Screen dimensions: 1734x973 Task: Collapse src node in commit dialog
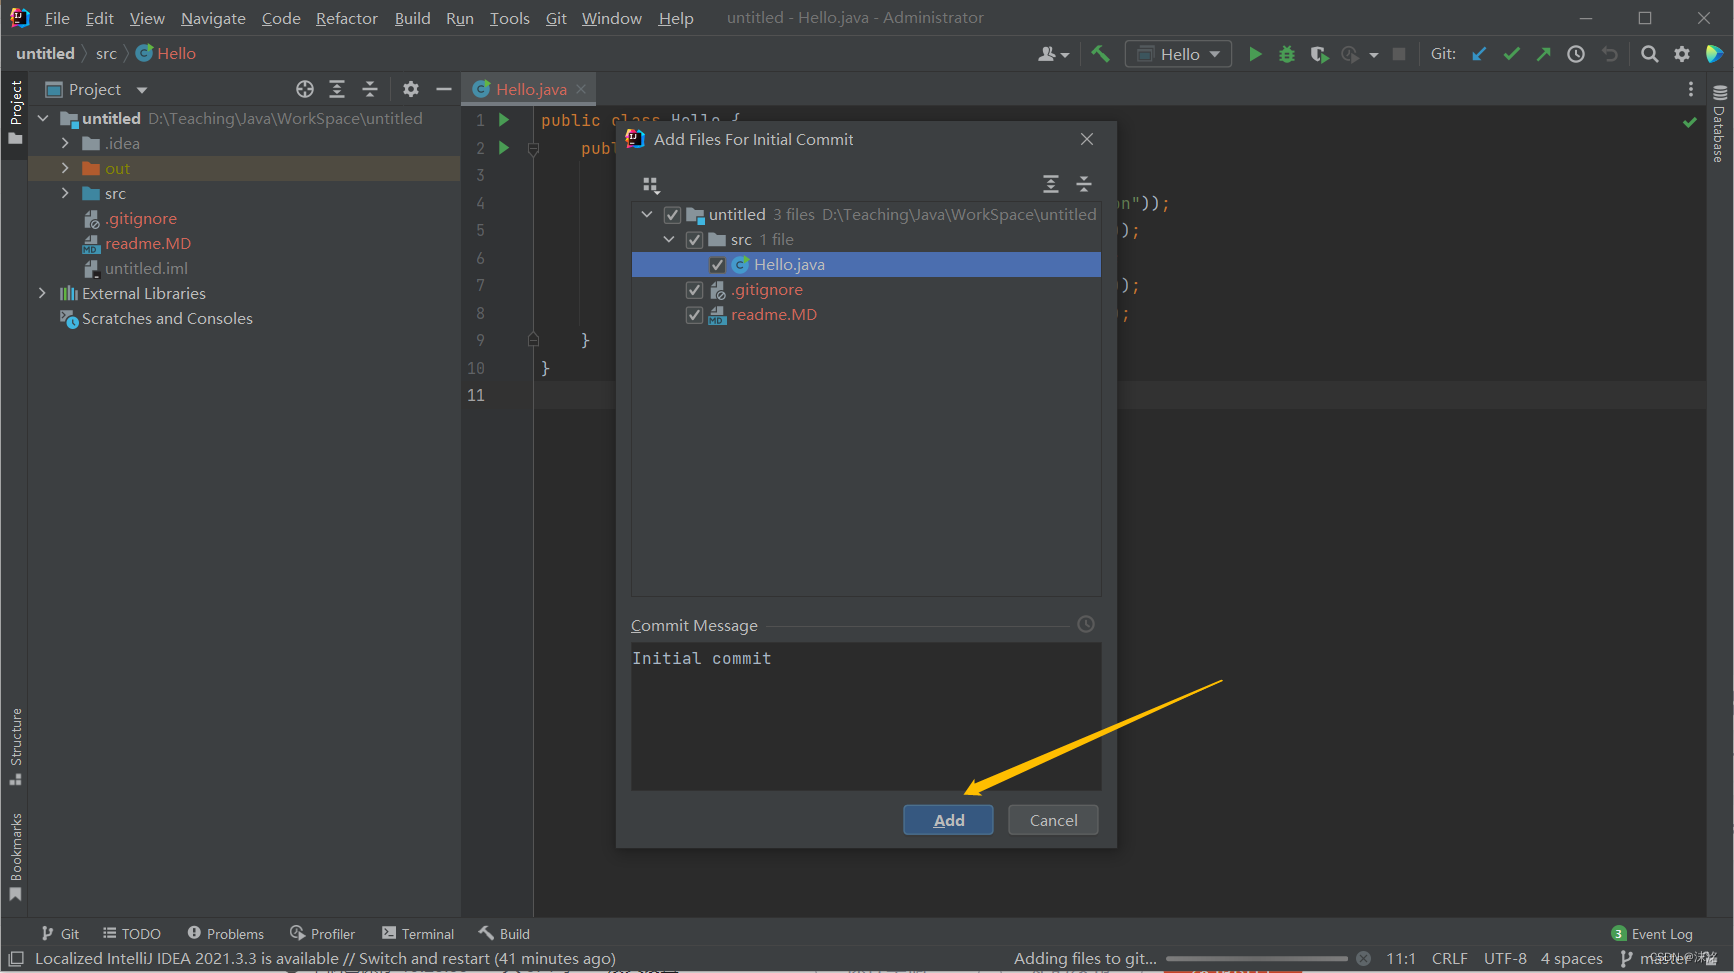pyautogui.click(x=669, y=240)
